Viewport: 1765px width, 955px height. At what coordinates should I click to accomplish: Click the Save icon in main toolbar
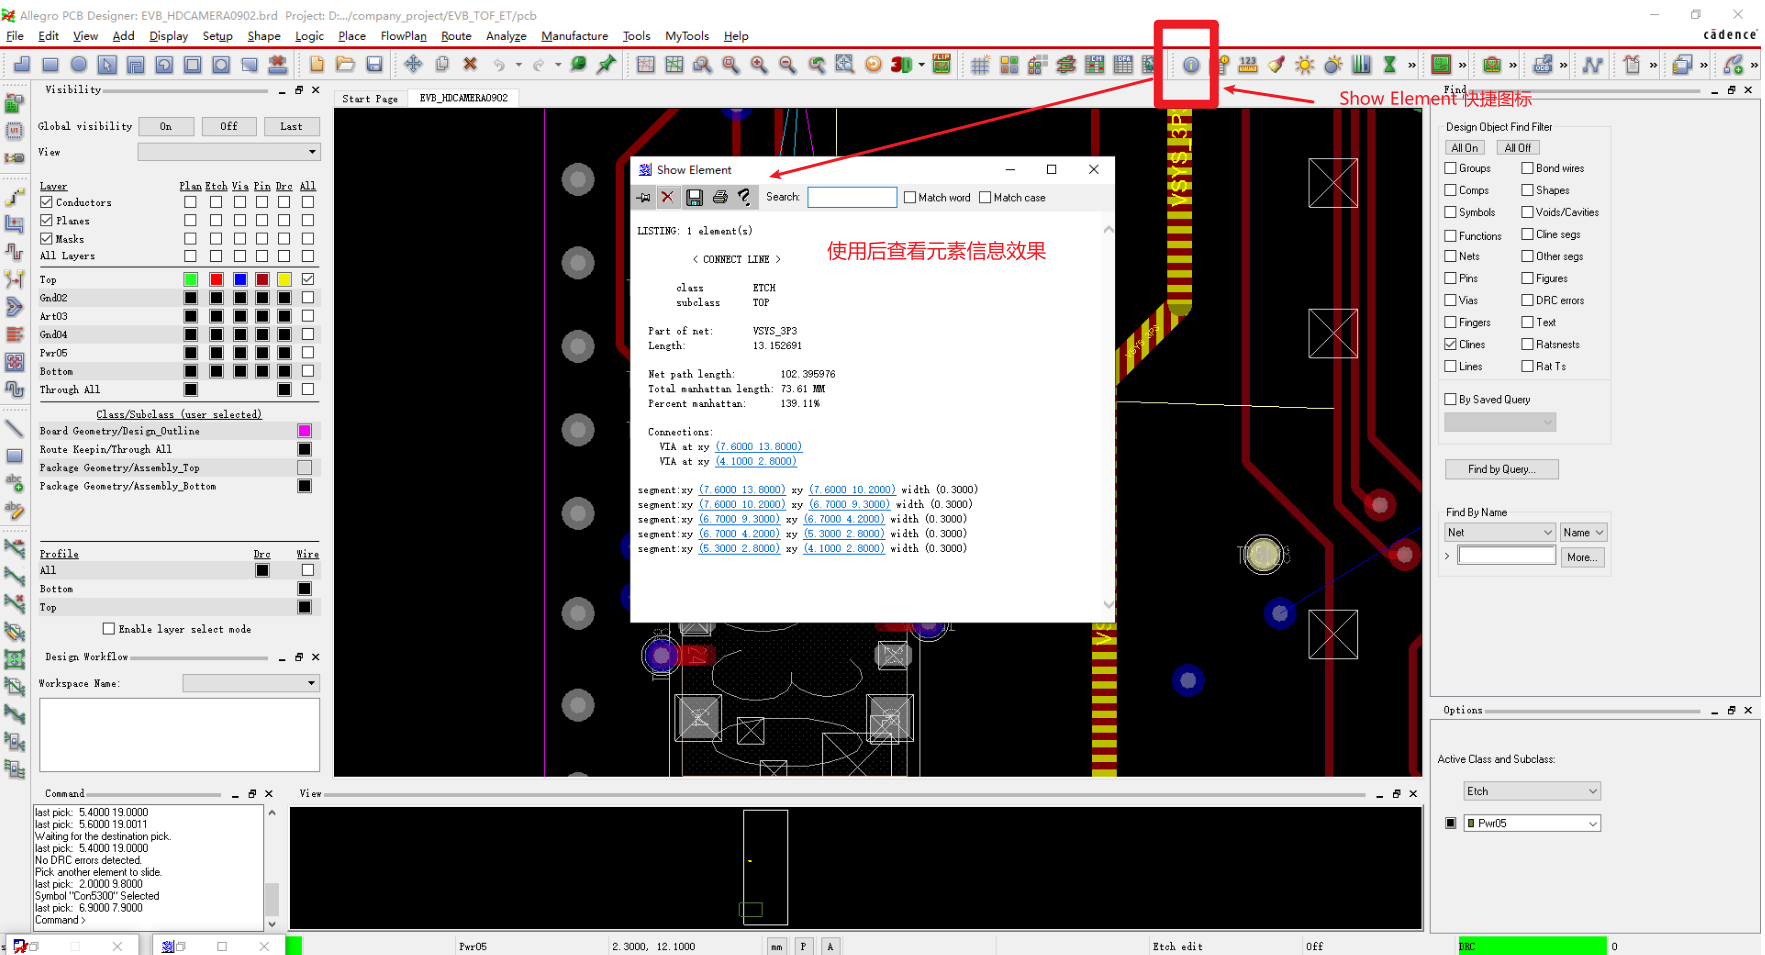click(374, 65)
